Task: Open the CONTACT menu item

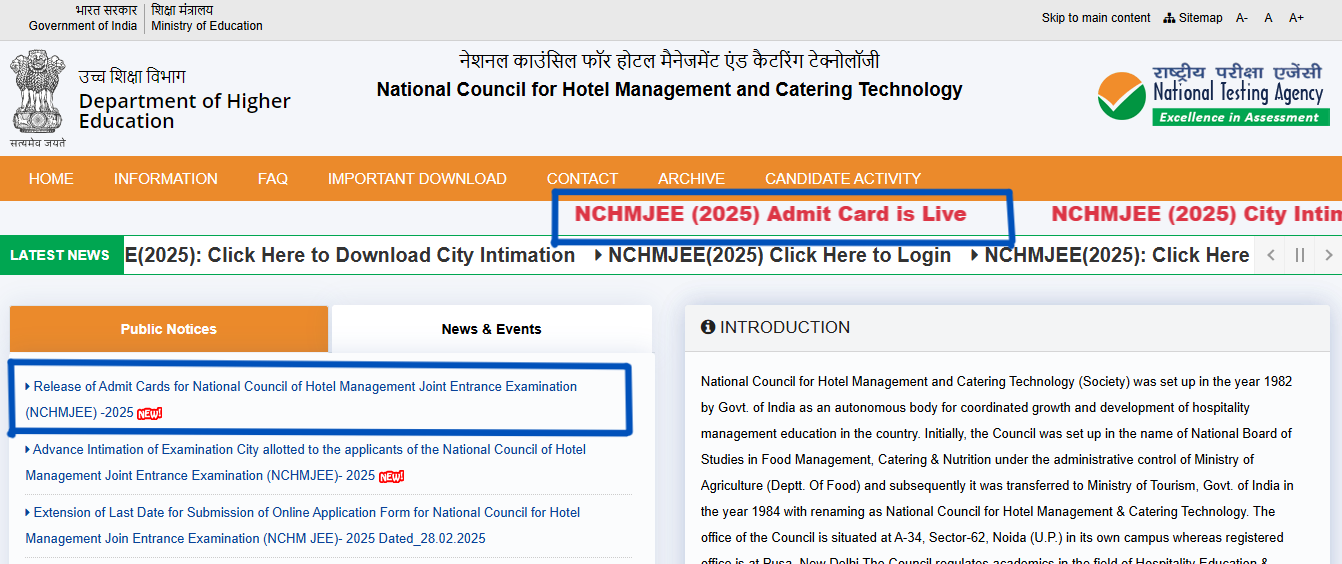Action: click(x=582, y=179)
